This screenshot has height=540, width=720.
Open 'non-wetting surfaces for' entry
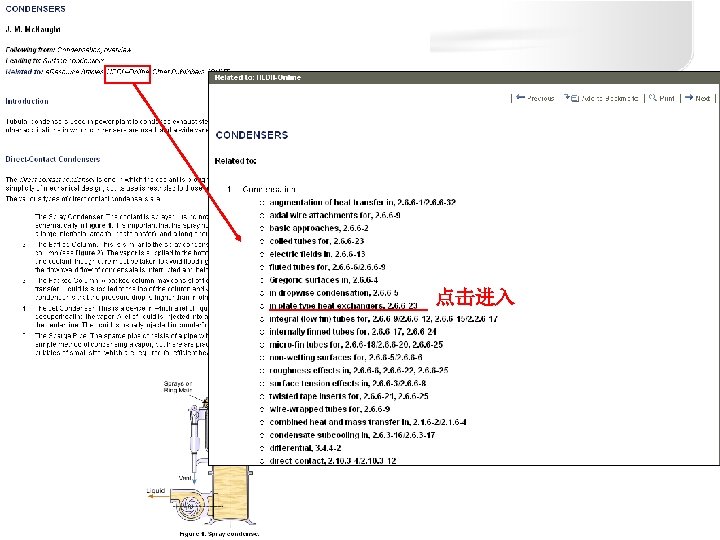pos(346,357)
